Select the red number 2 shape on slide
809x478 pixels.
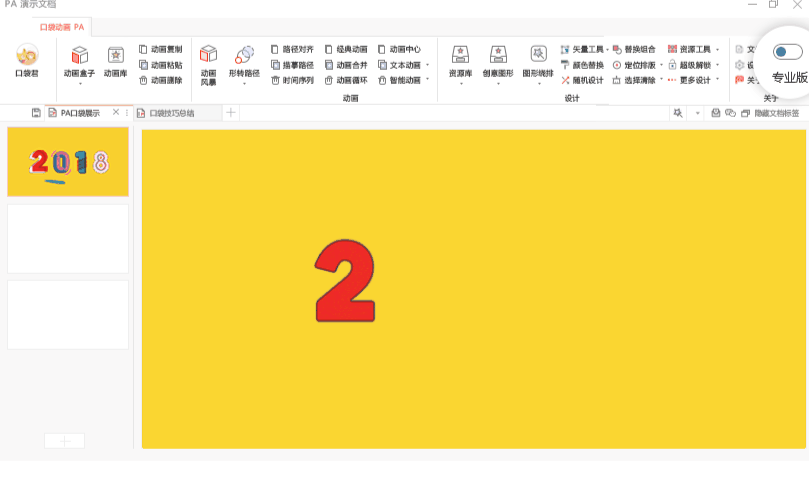[x=345, y=281]
